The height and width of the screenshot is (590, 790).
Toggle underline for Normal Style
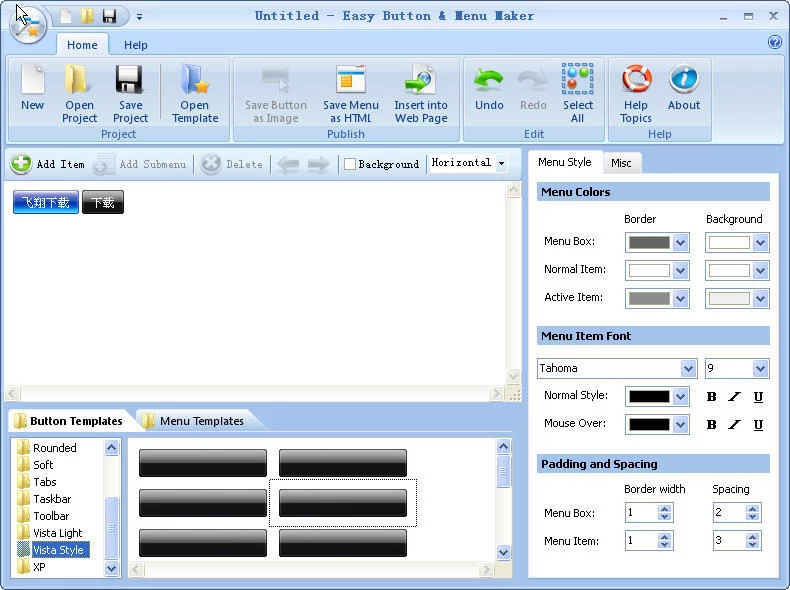pos(758,397)
